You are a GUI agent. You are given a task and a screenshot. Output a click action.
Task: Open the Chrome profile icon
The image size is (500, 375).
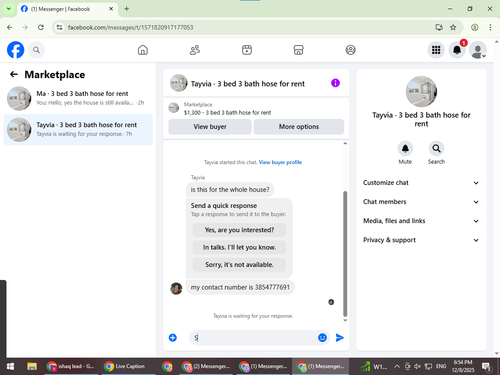[475, 27]
